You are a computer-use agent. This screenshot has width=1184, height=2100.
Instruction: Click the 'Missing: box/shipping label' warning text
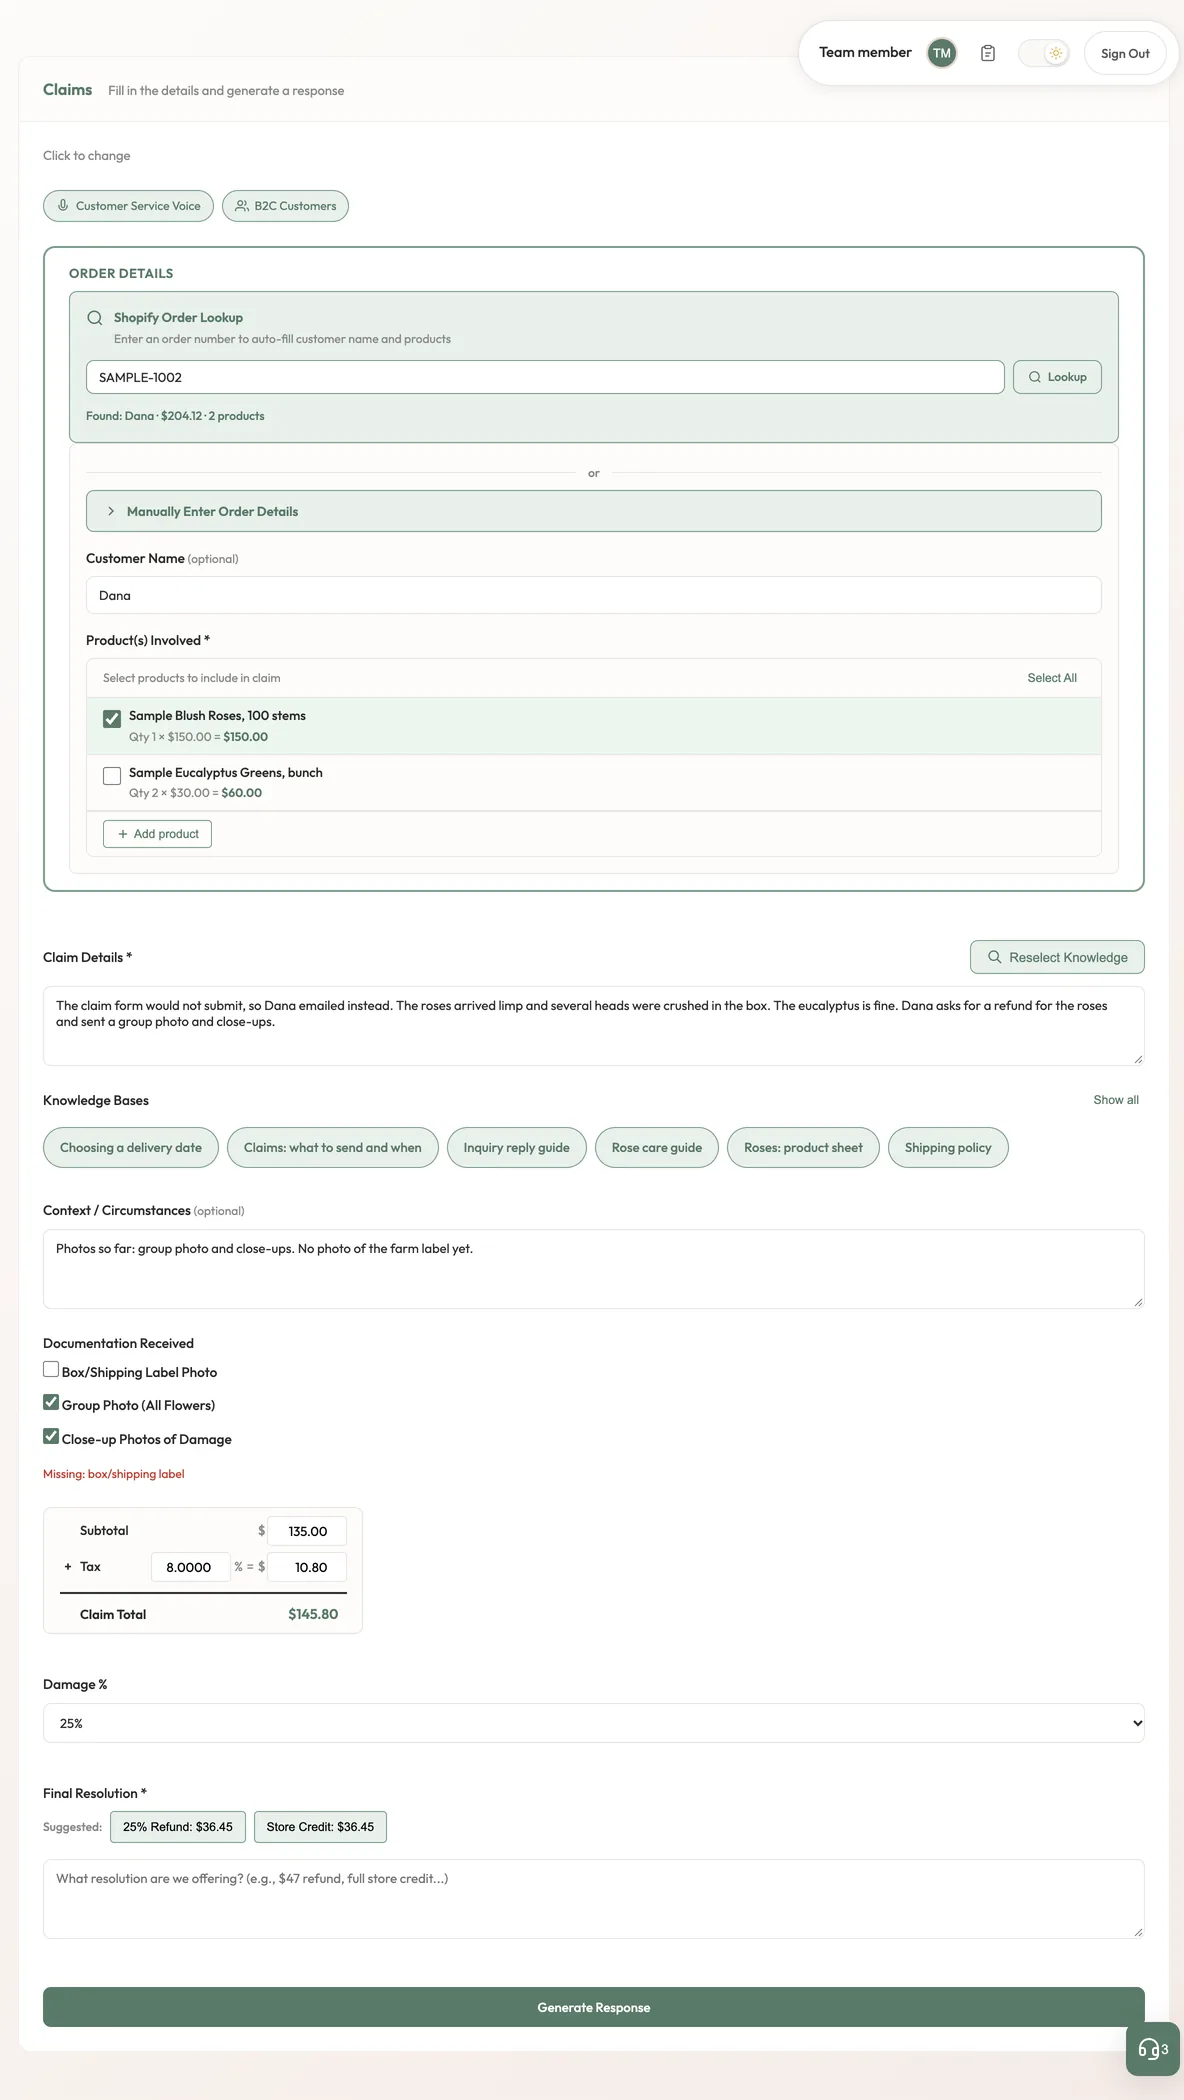[114, 1474]
